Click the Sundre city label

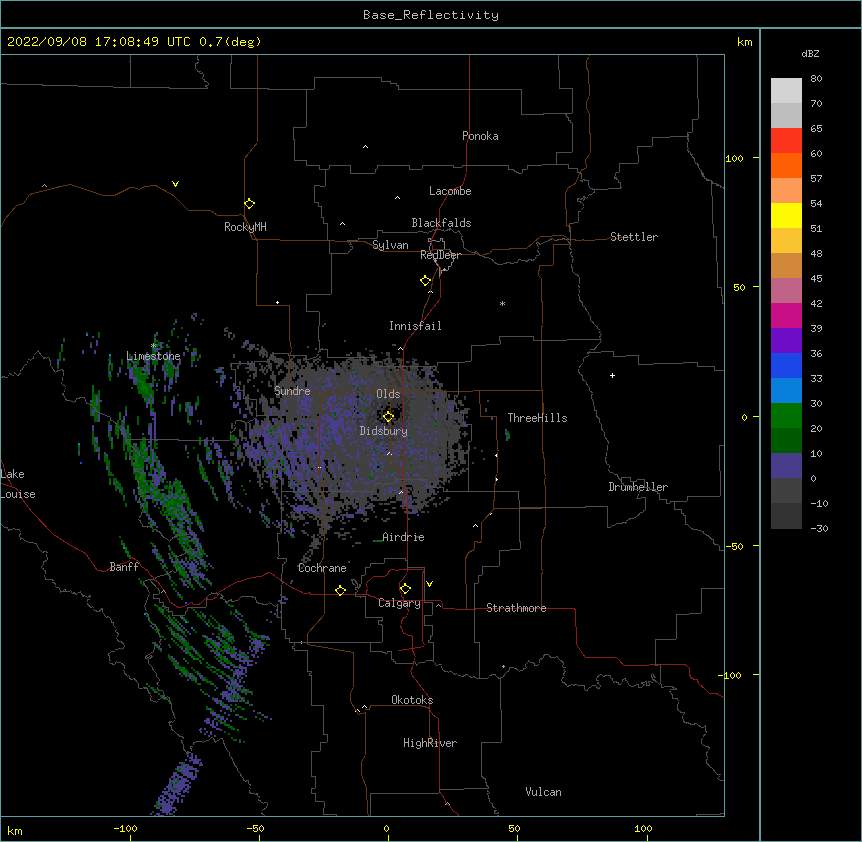[x=292, y=391]
